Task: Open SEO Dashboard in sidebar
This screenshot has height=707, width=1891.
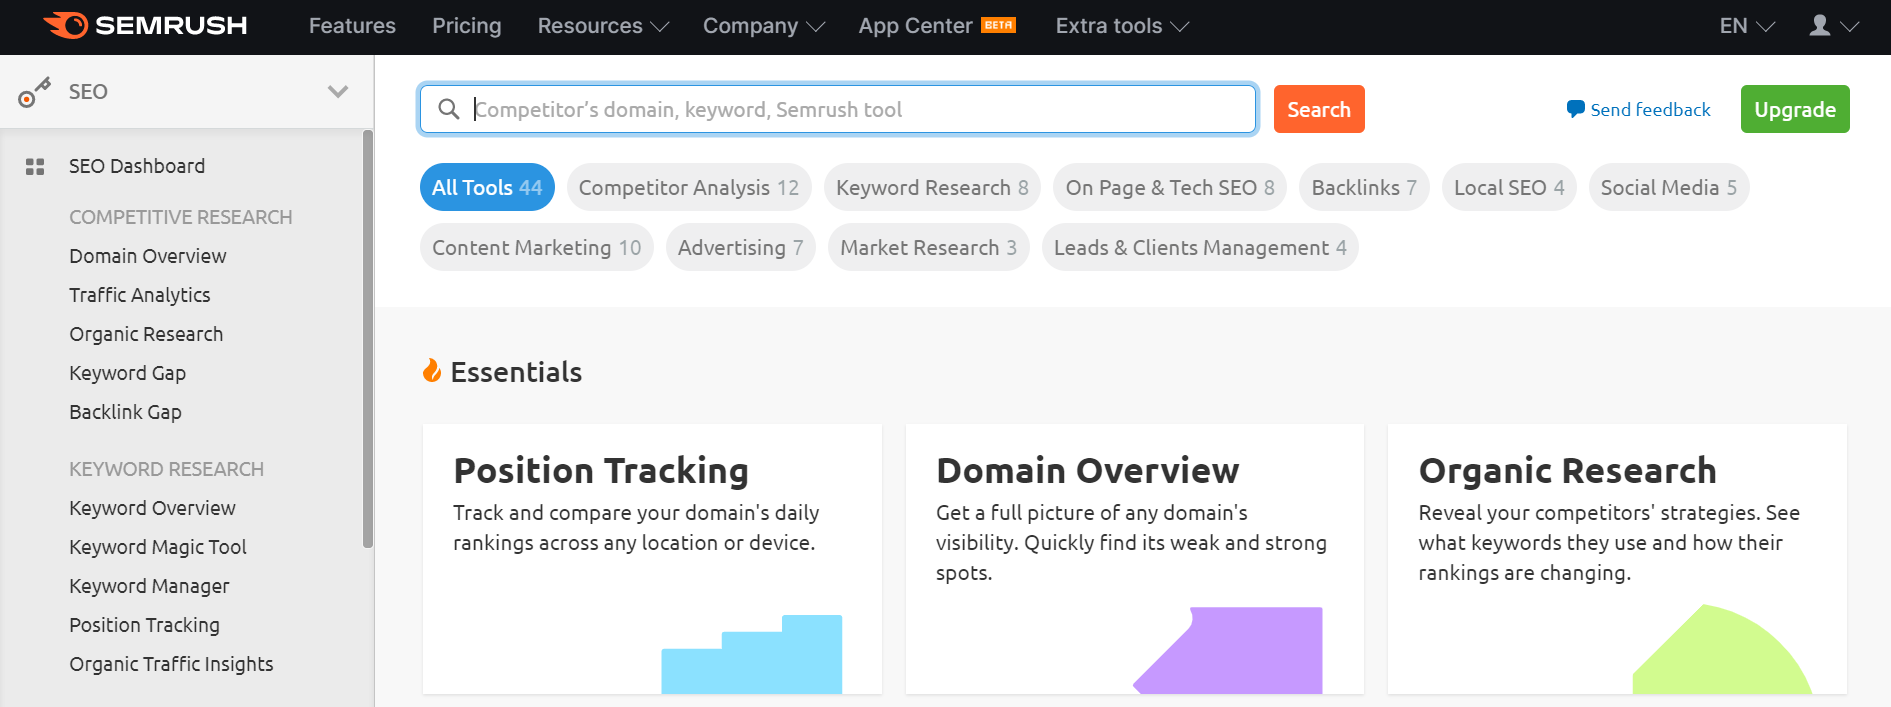Action: point(137,166)
